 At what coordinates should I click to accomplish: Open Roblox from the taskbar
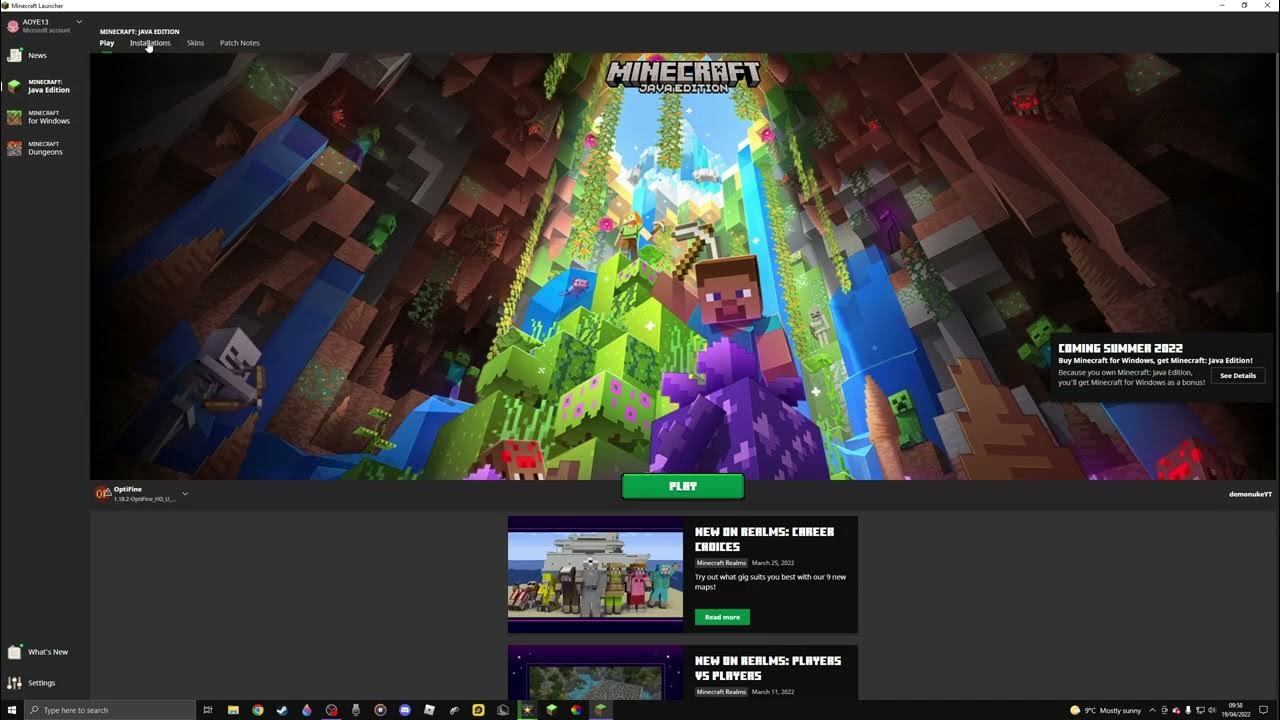[430, 710]
